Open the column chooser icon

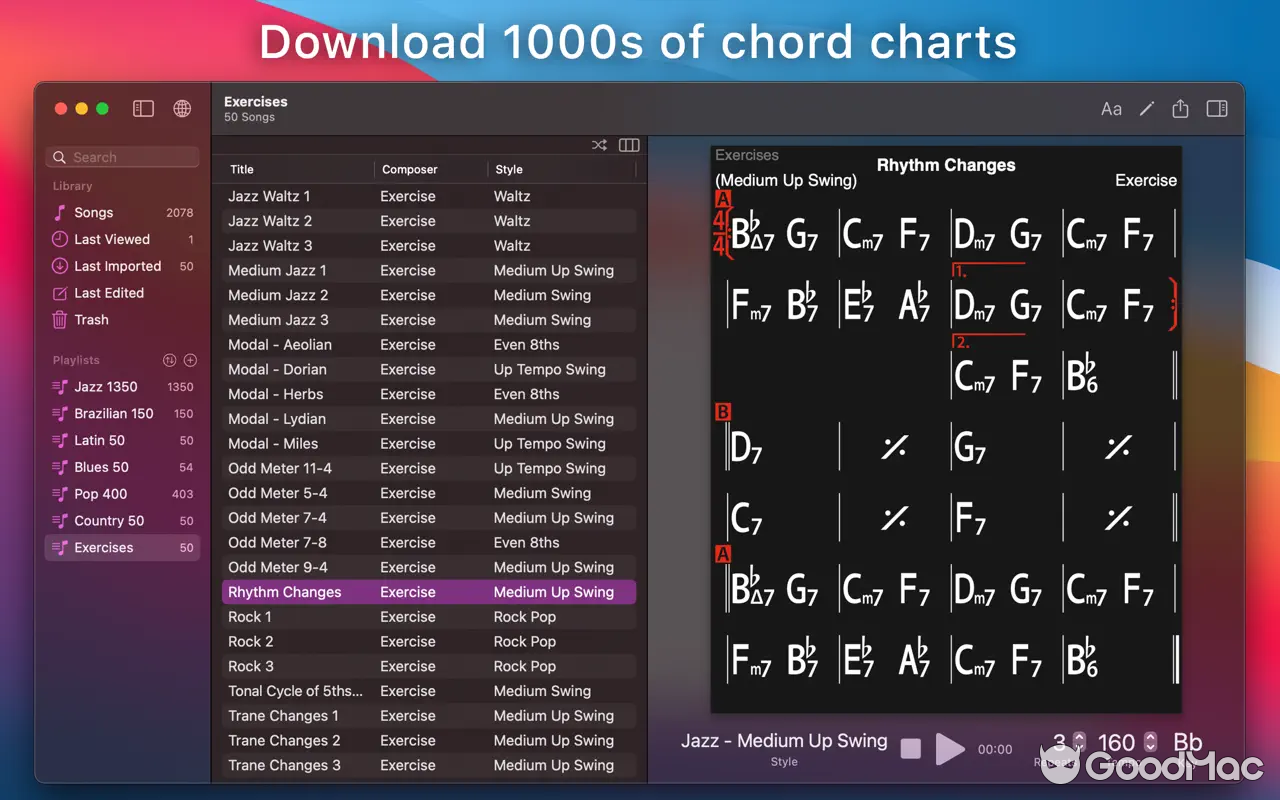pyautogui.click(x=629, y=145)
